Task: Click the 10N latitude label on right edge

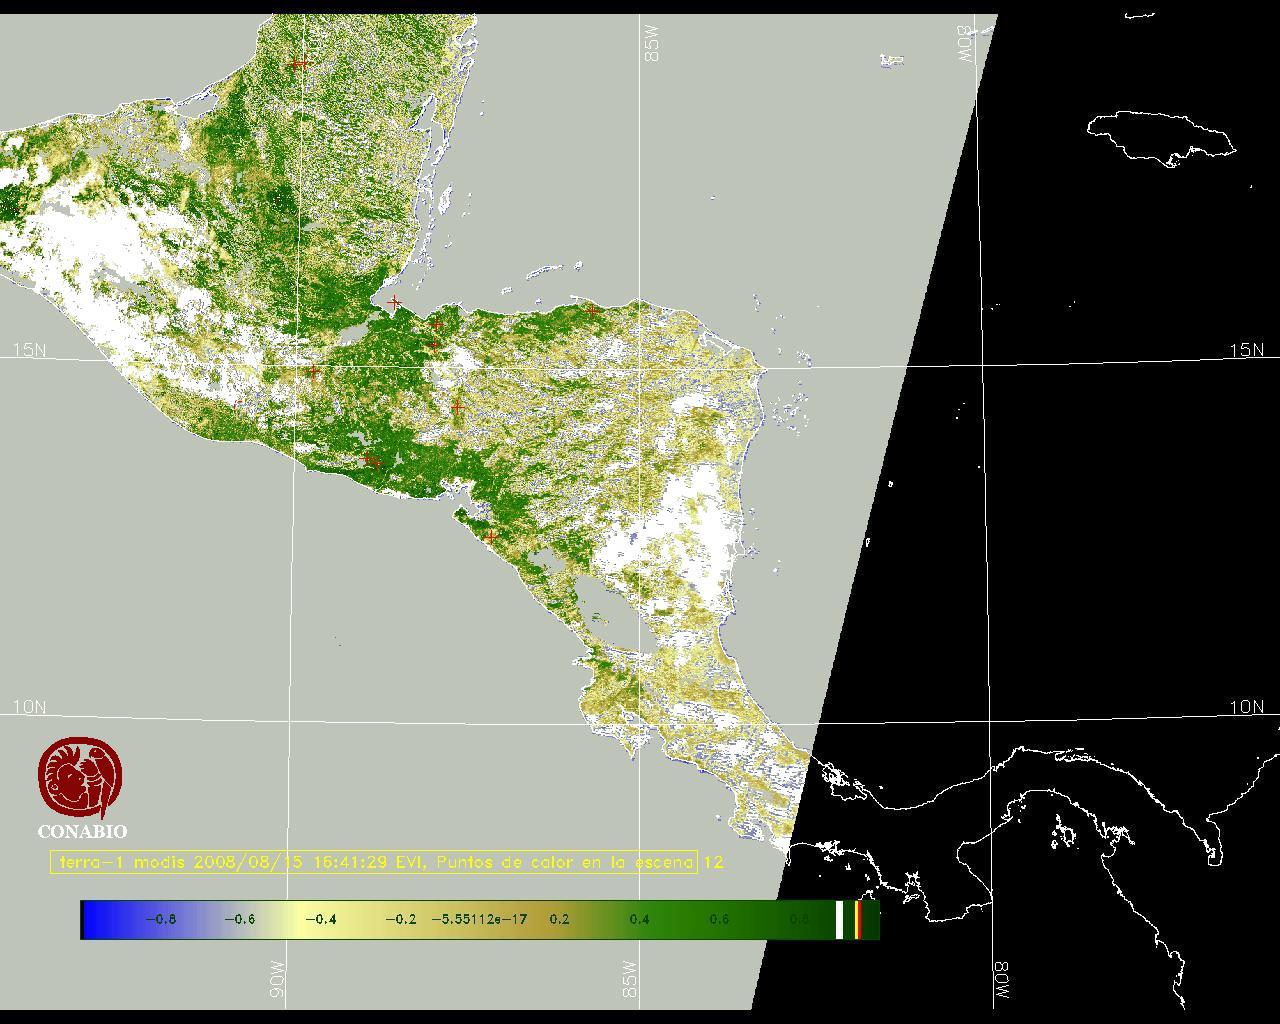Action: [1246, 707]
